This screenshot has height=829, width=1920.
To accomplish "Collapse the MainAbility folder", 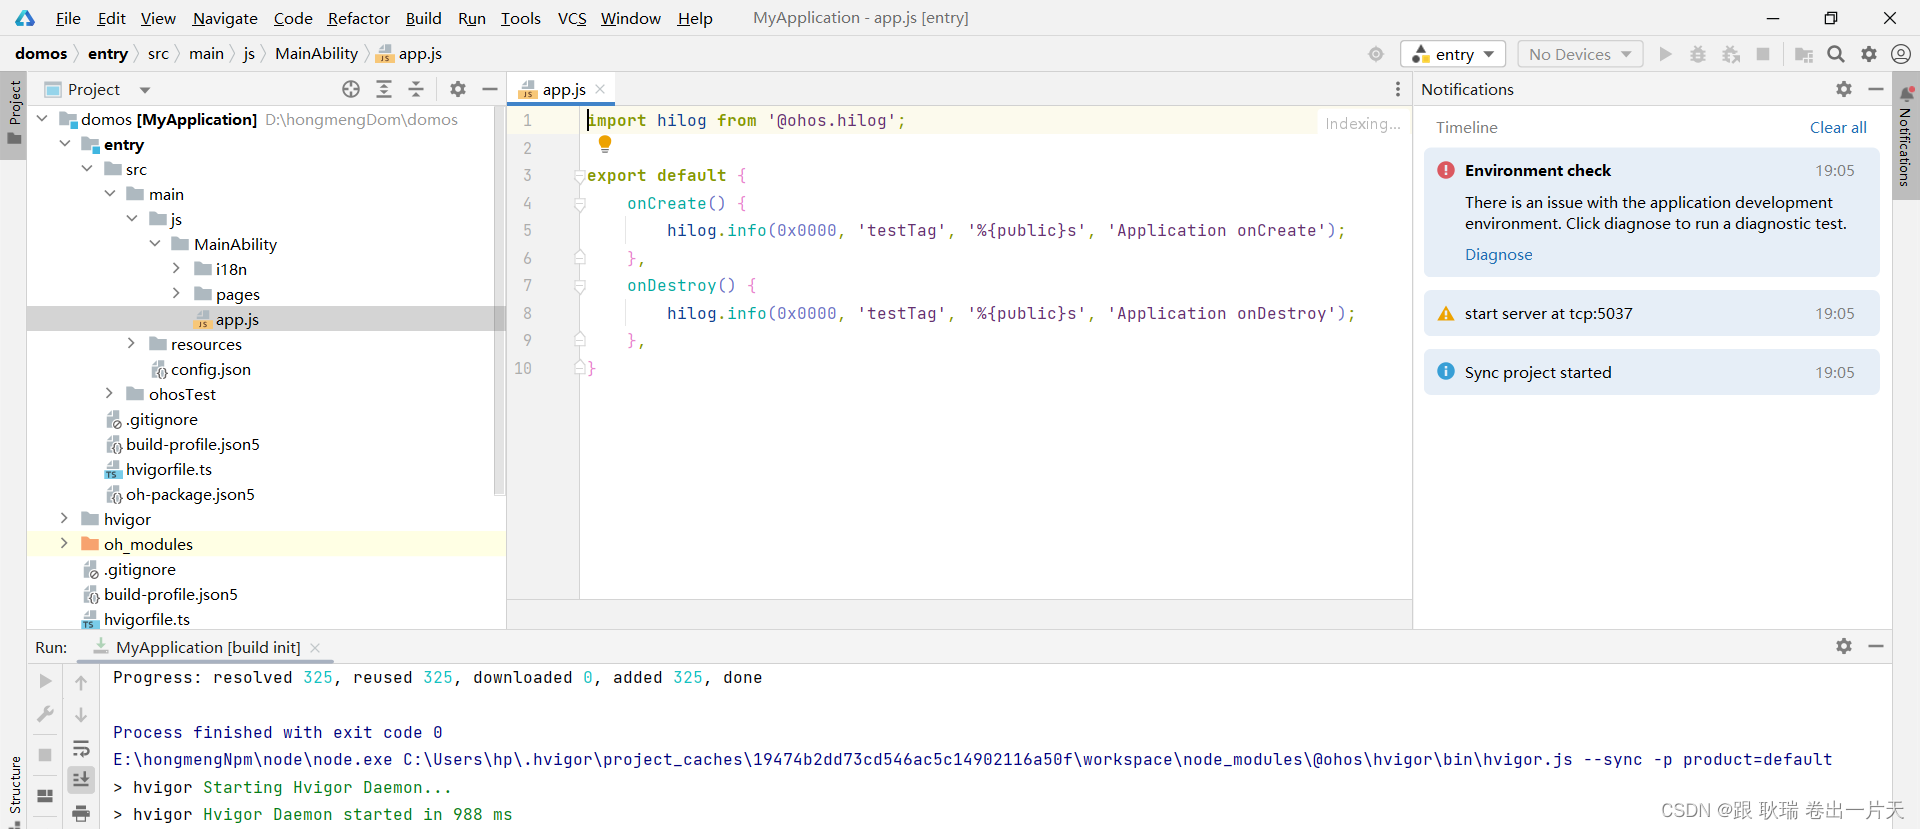I will [155, 244].
